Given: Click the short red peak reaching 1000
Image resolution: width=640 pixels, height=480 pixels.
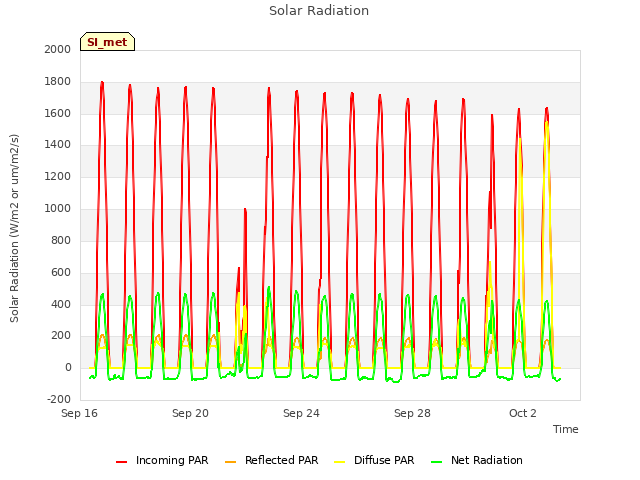Looking at the screenshot, I should tap(245, 210).
